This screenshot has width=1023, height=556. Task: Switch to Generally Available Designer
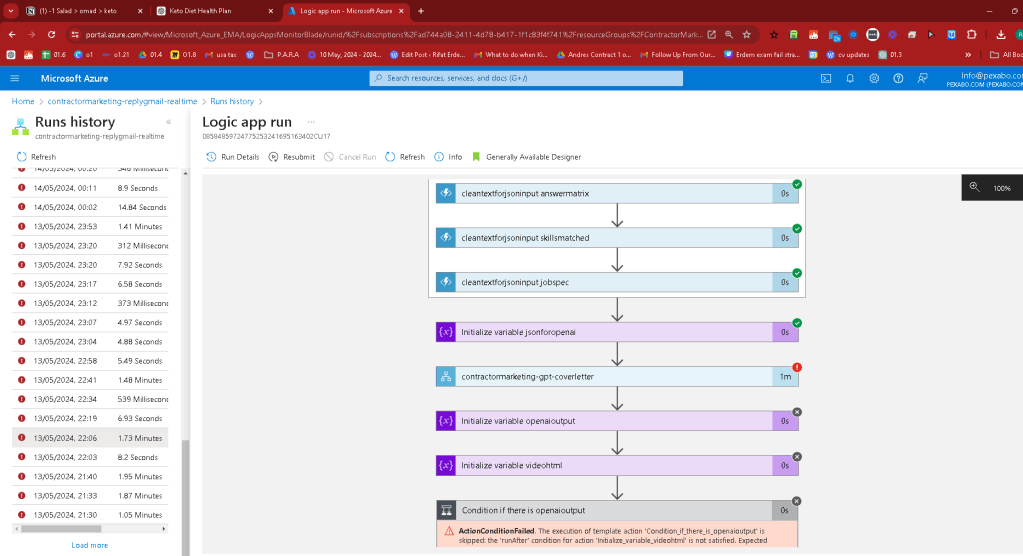pyautogui.click(x=527, y=157)
